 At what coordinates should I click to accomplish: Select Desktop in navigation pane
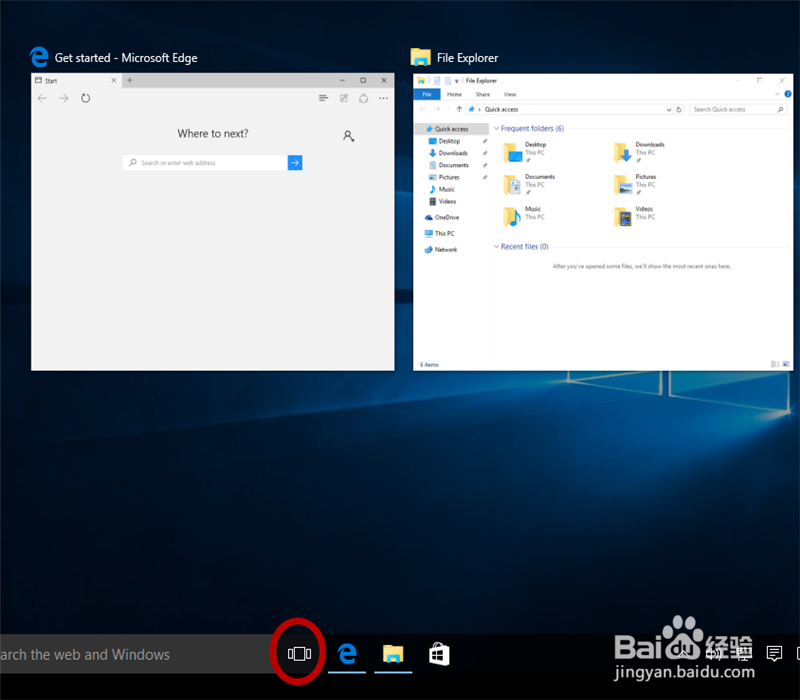pos(449,141)
